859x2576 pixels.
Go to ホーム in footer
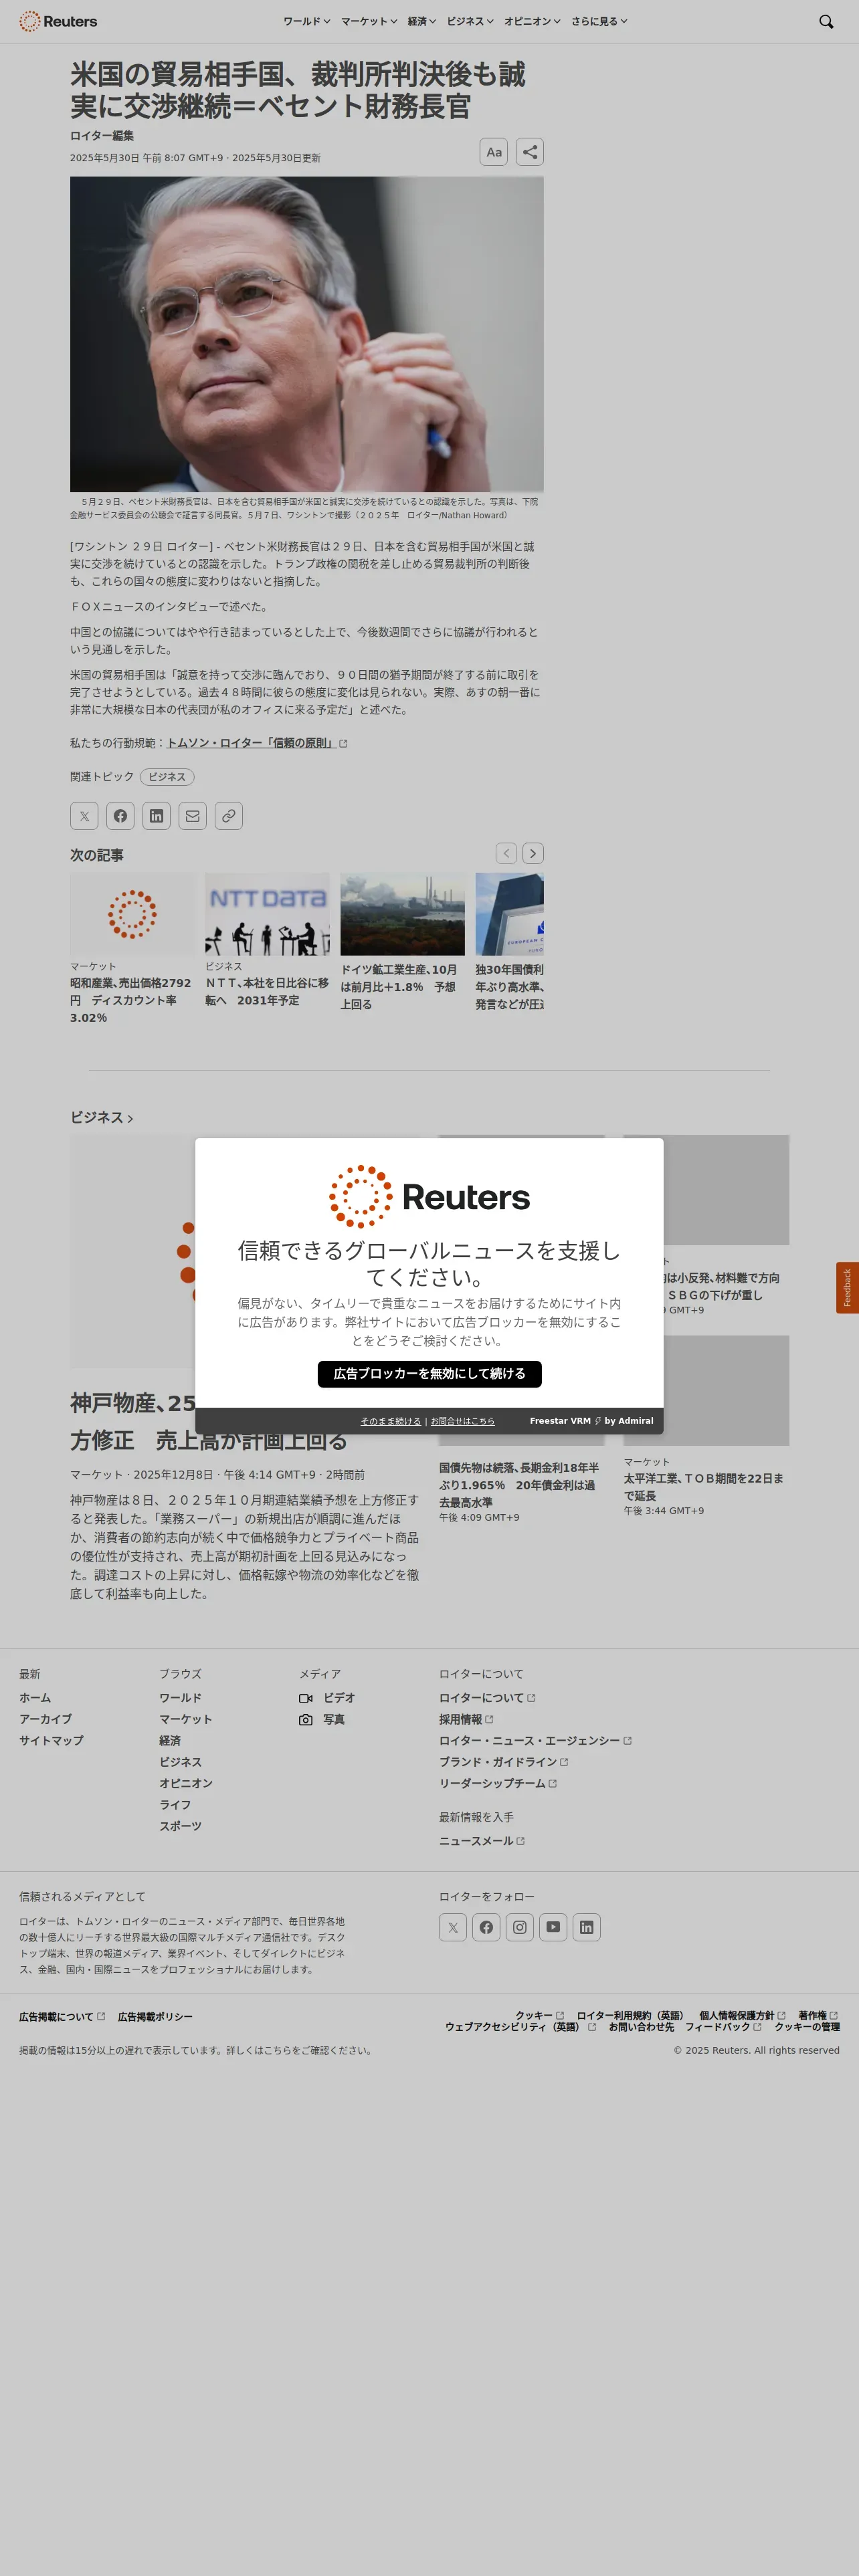[x=35, y=1698]
